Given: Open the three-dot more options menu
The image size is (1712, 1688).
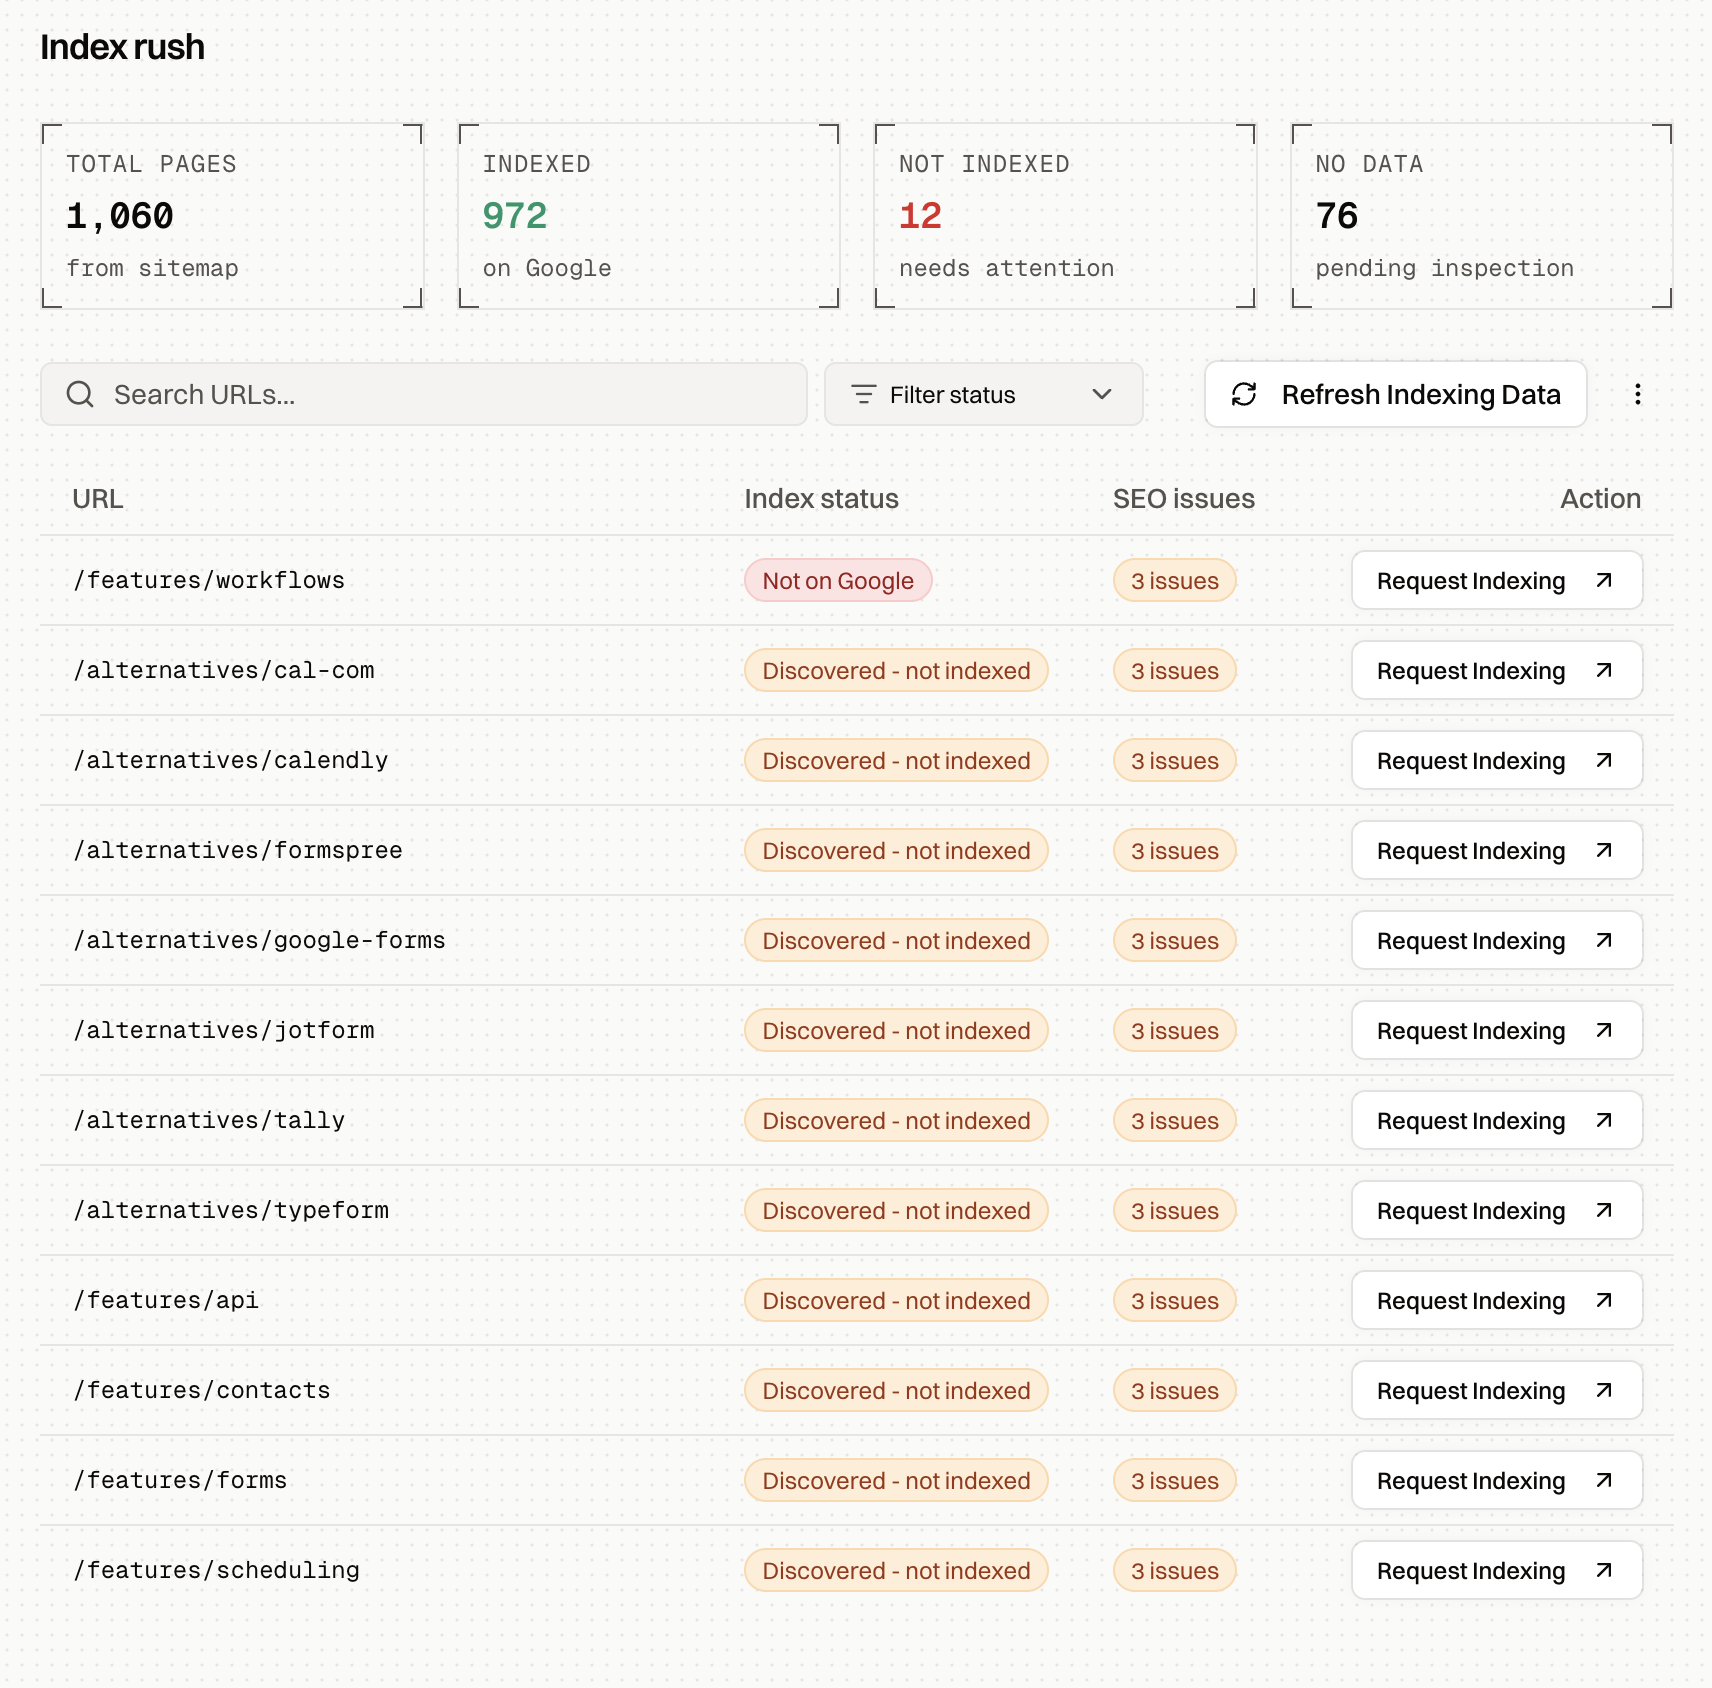Looking at the screenshot, I should pyautogui.click(x=1637, y=394).
